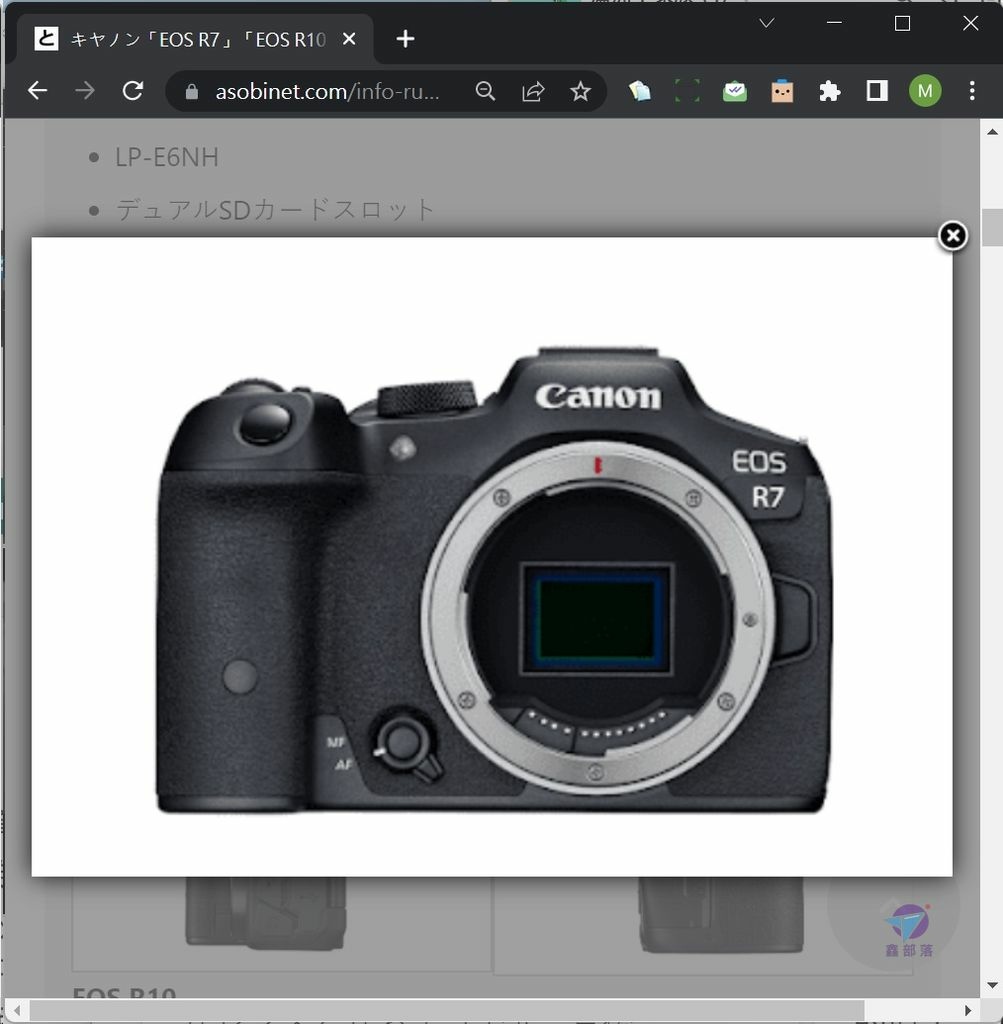
Task: Toggle the browser side panel
Action: point(877,91)
